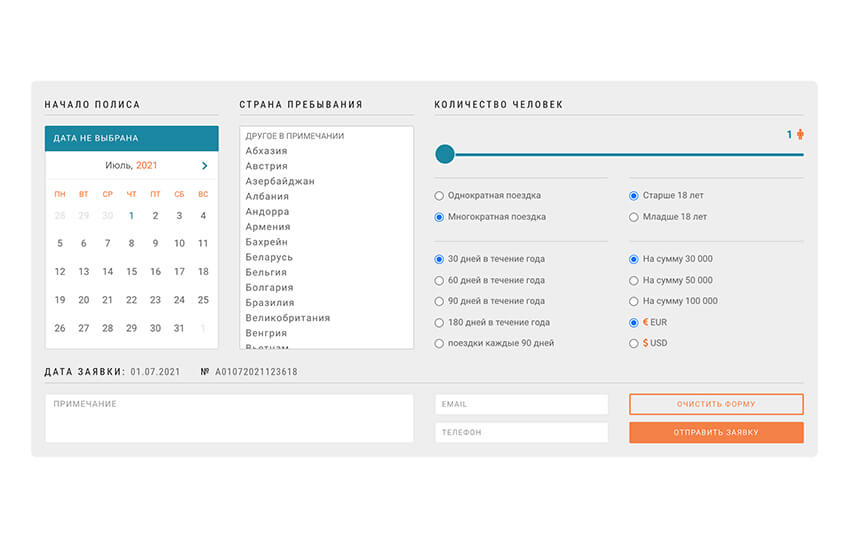The image size is (848, 537).
Task: Click the Примечание text area
Action: pyautogui.click(x=229, y=418)
